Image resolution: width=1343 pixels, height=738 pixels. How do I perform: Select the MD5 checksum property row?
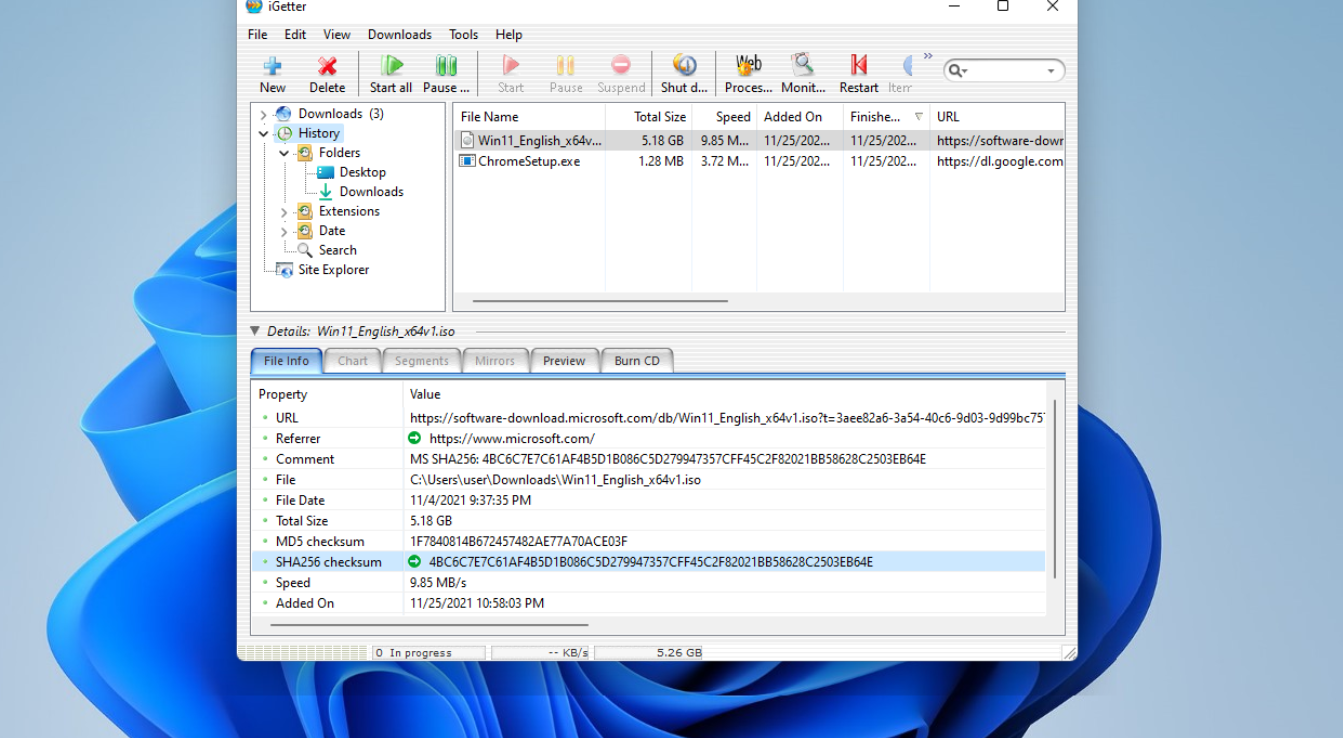648,541
